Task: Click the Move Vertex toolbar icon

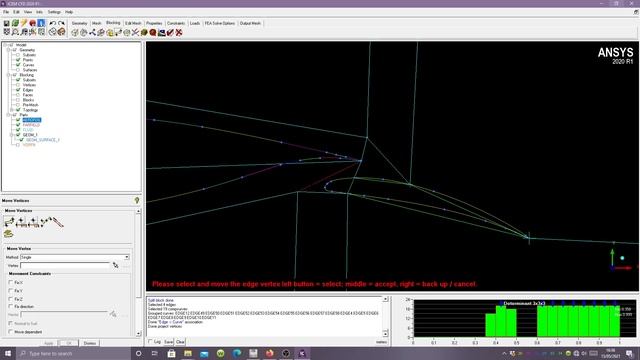Action: click(118, 32)
